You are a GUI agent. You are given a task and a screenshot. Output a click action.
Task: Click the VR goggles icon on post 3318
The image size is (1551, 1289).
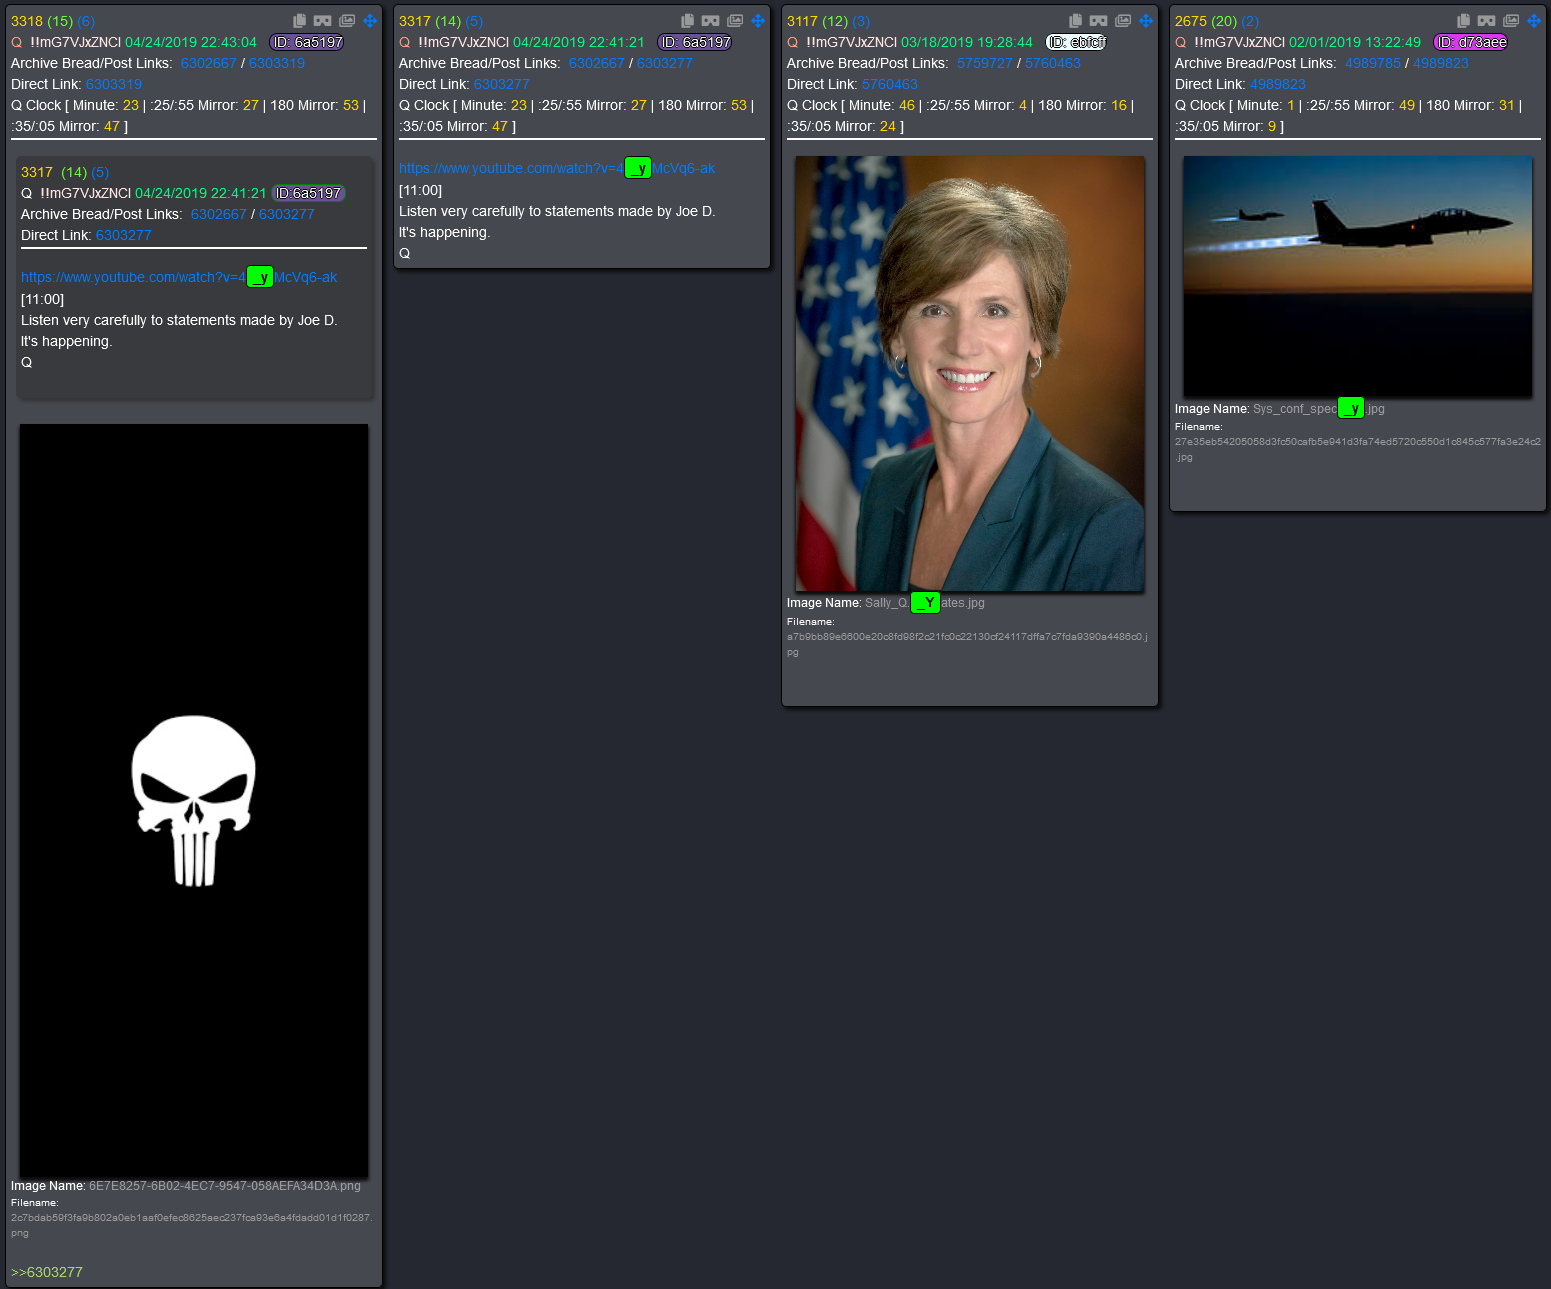pyautogui.click(x=322, y=21)
